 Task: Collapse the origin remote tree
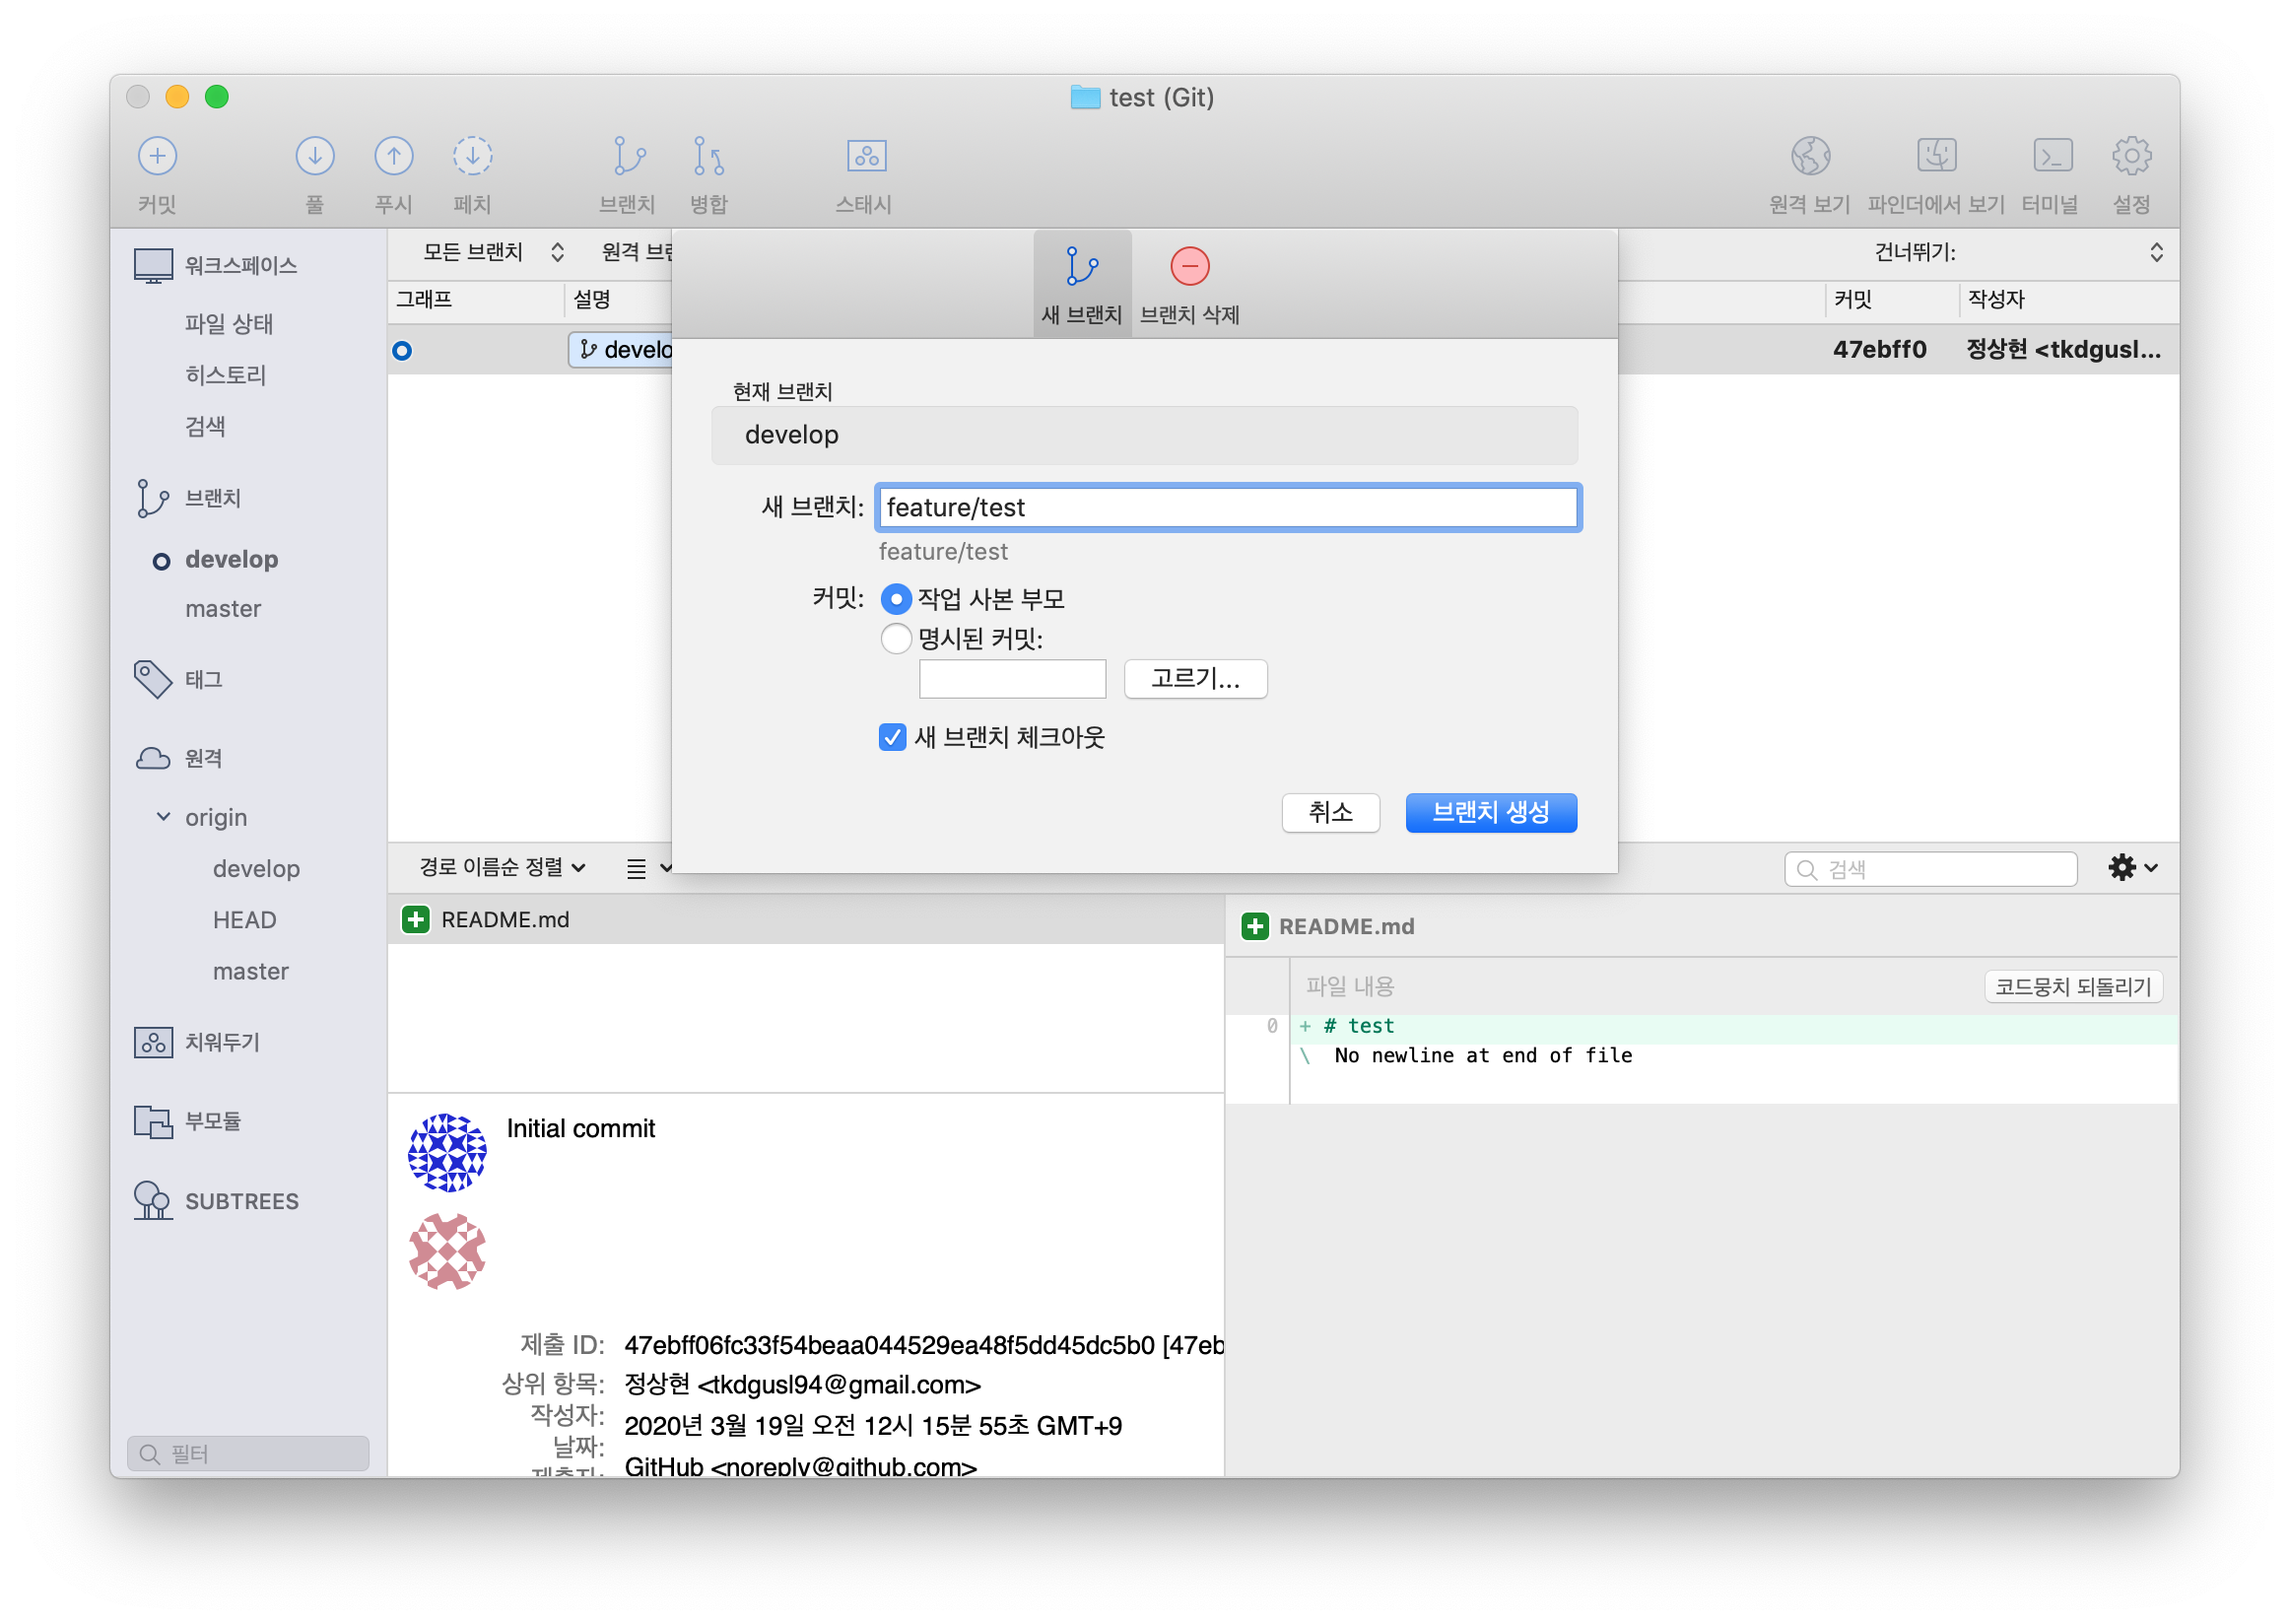[x=163, y=817]
